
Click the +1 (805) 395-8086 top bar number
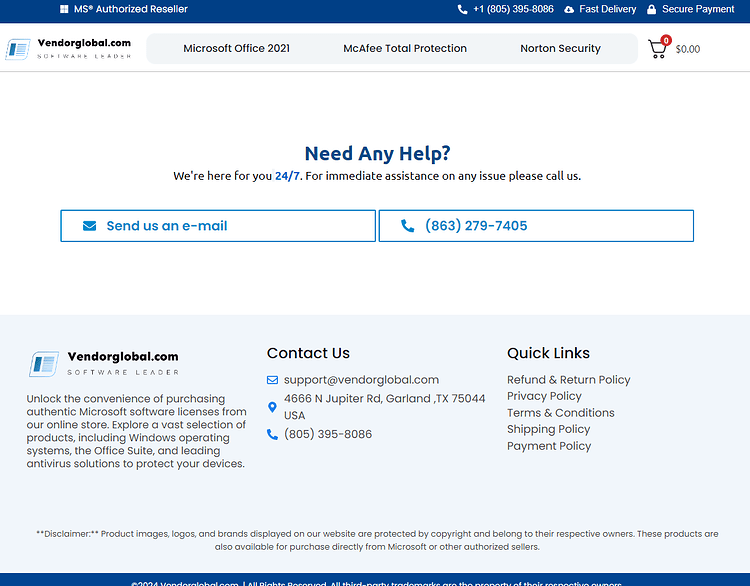pyautogui.click(x=513, y=9)
